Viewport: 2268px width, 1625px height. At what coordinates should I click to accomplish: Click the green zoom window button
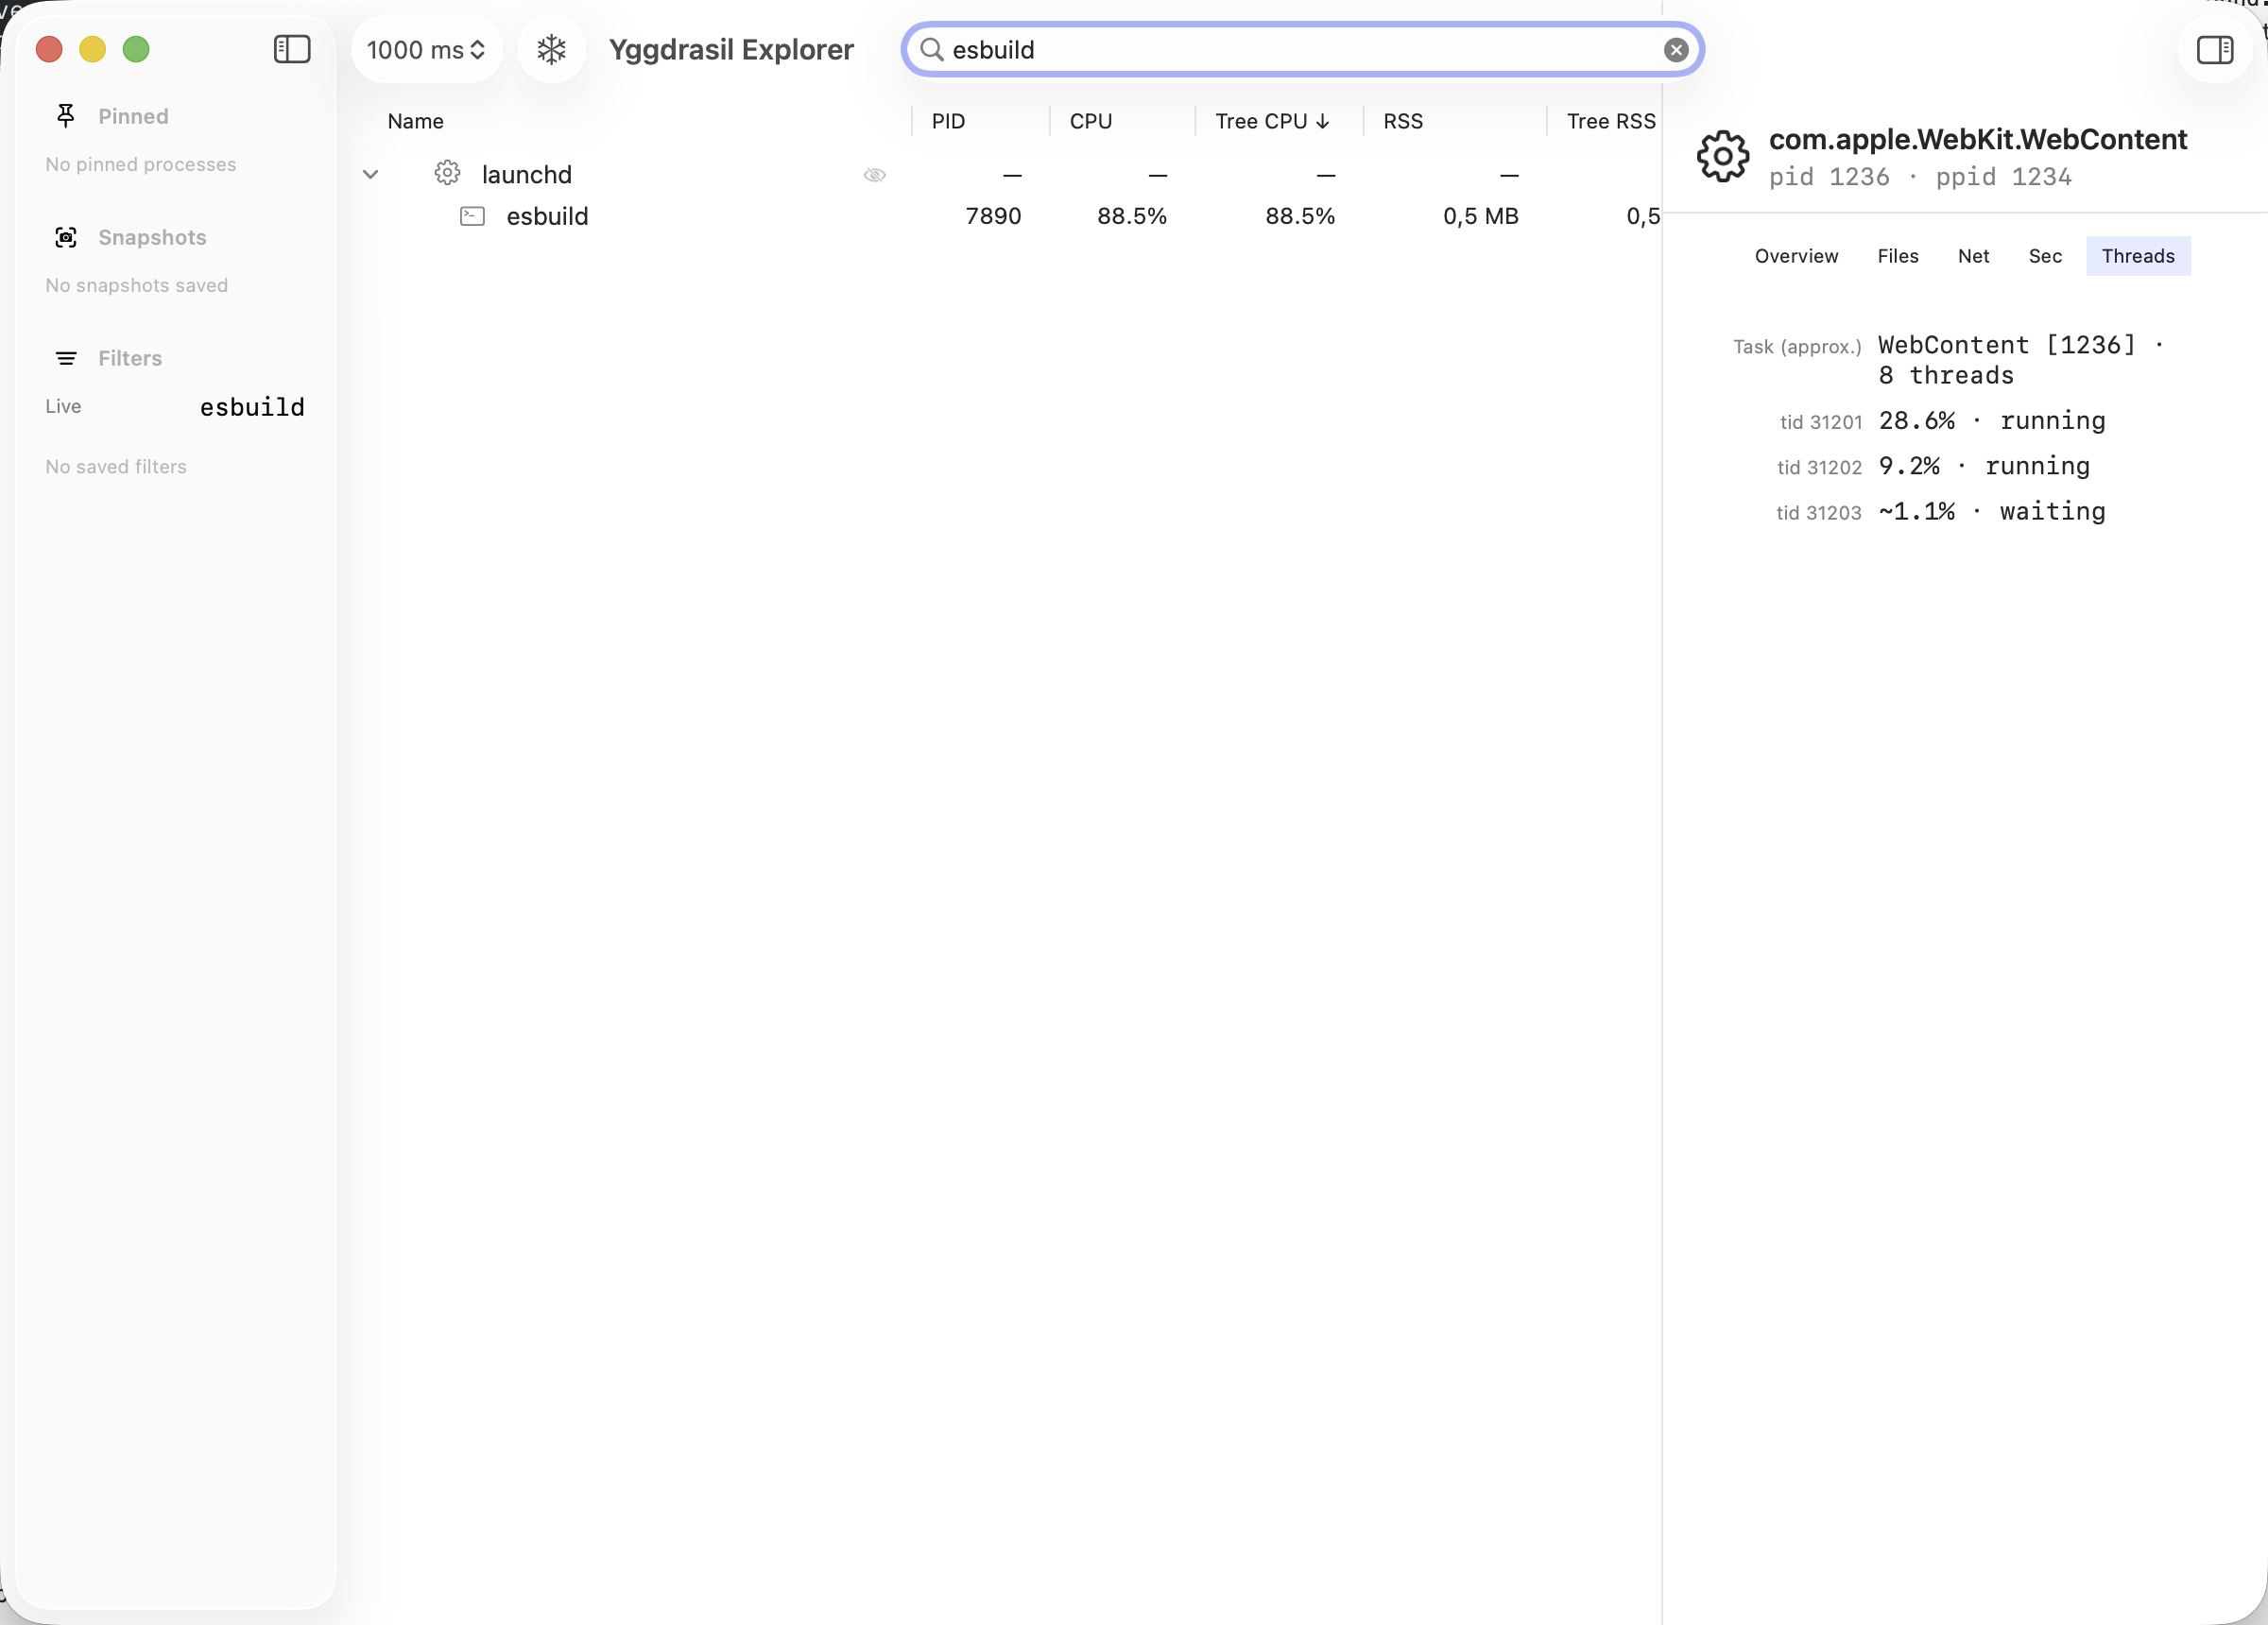coord(136,49)
